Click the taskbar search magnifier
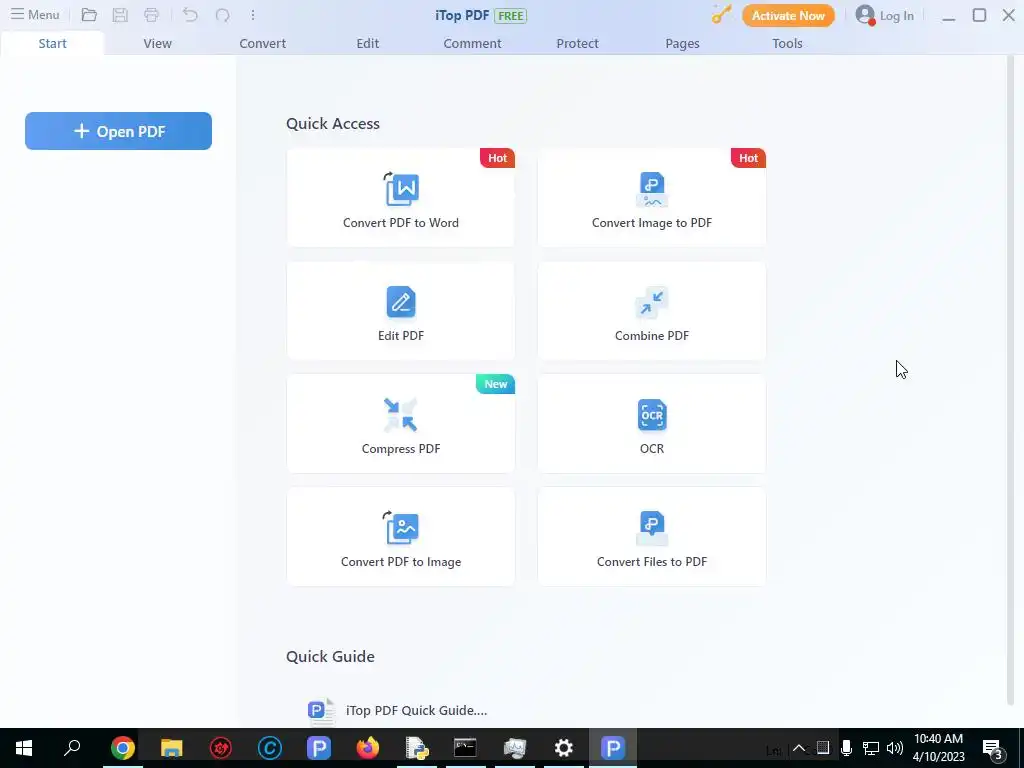The image size is (1024, 768). click(72, 748)
